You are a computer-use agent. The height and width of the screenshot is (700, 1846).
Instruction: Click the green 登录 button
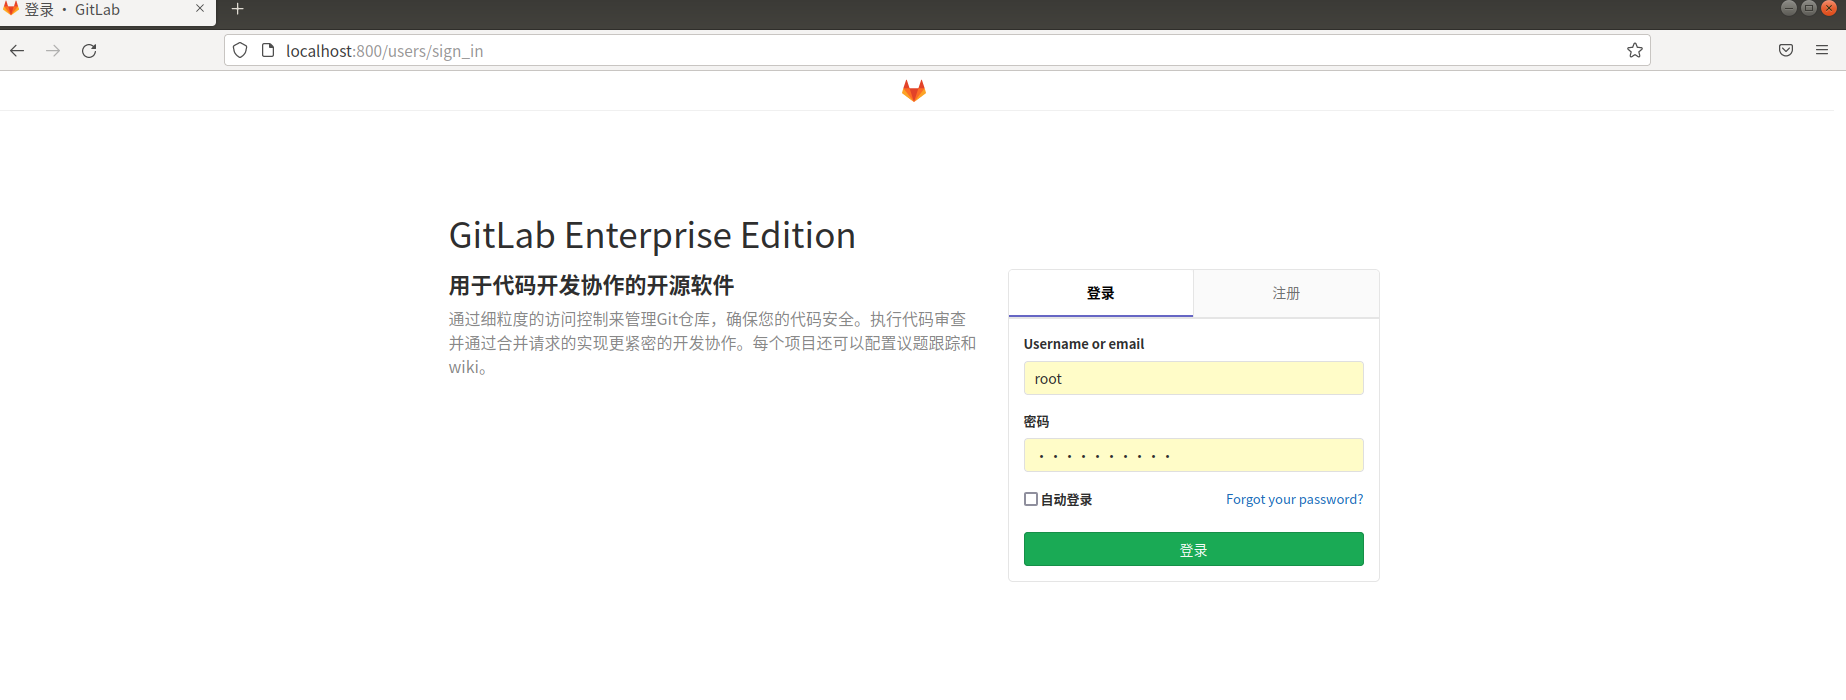pyautogui.click(x=1193, y=549)
